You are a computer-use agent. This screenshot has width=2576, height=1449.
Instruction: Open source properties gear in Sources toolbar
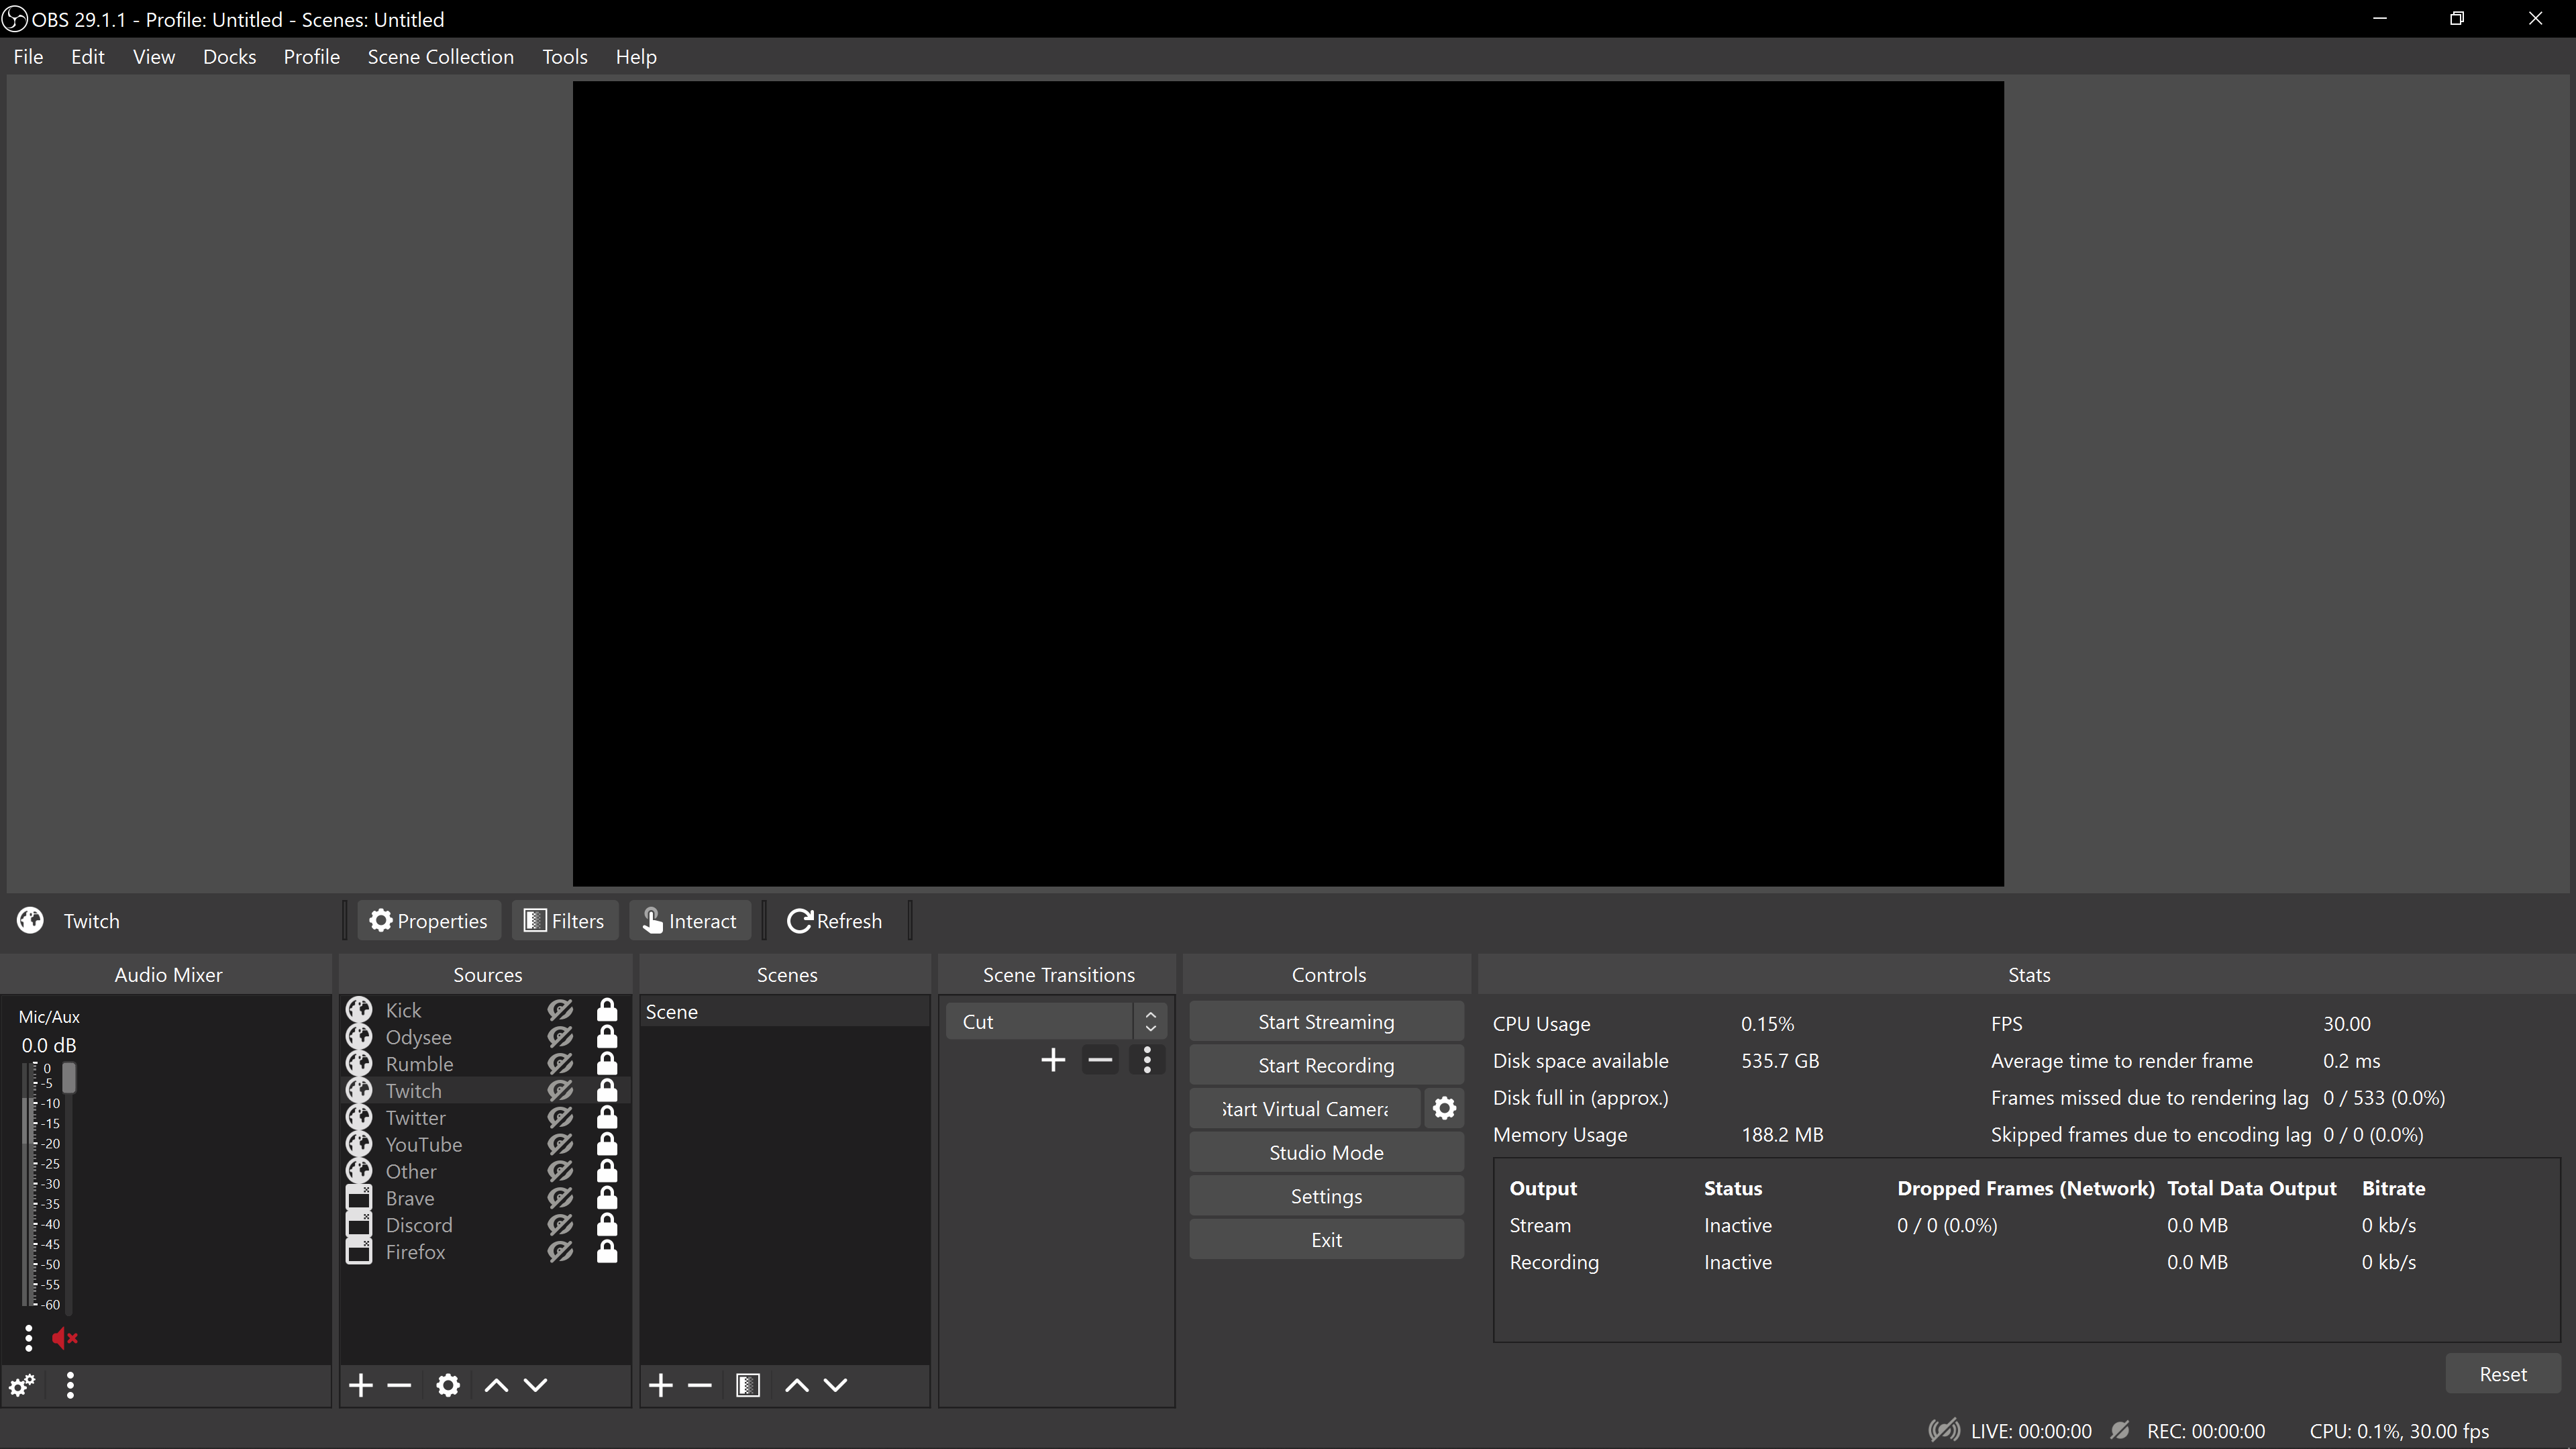tap(448, 1385)
